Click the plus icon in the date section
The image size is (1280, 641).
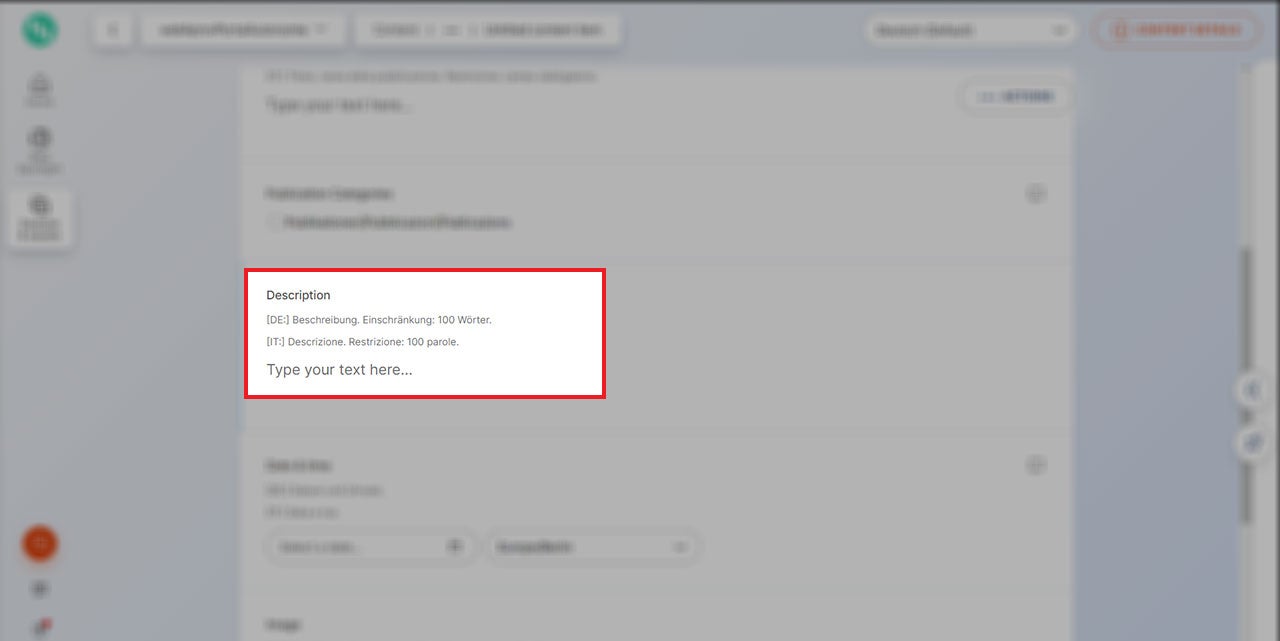point(1036,465)
